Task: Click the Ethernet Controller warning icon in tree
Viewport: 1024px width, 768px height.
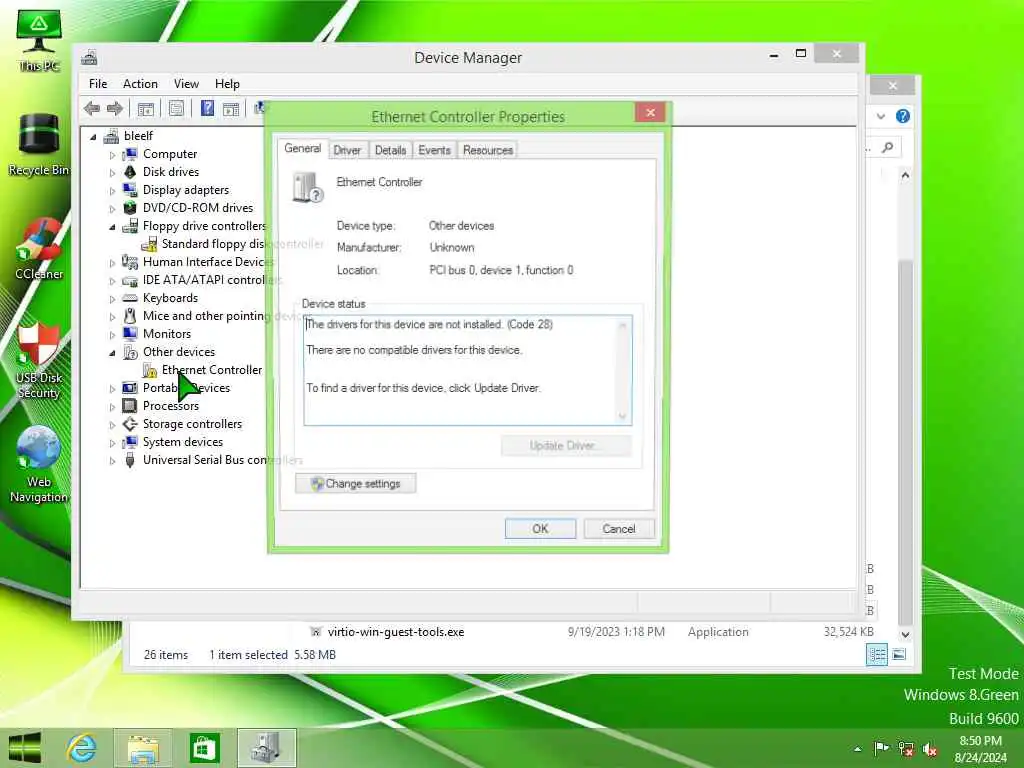Action: click(150, 370)
